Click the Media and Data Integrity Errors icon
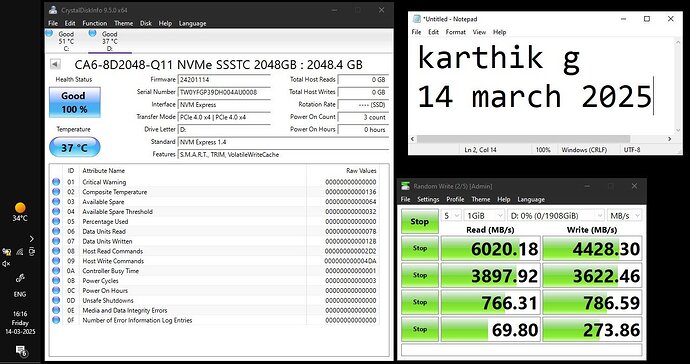 click(56, 310)
